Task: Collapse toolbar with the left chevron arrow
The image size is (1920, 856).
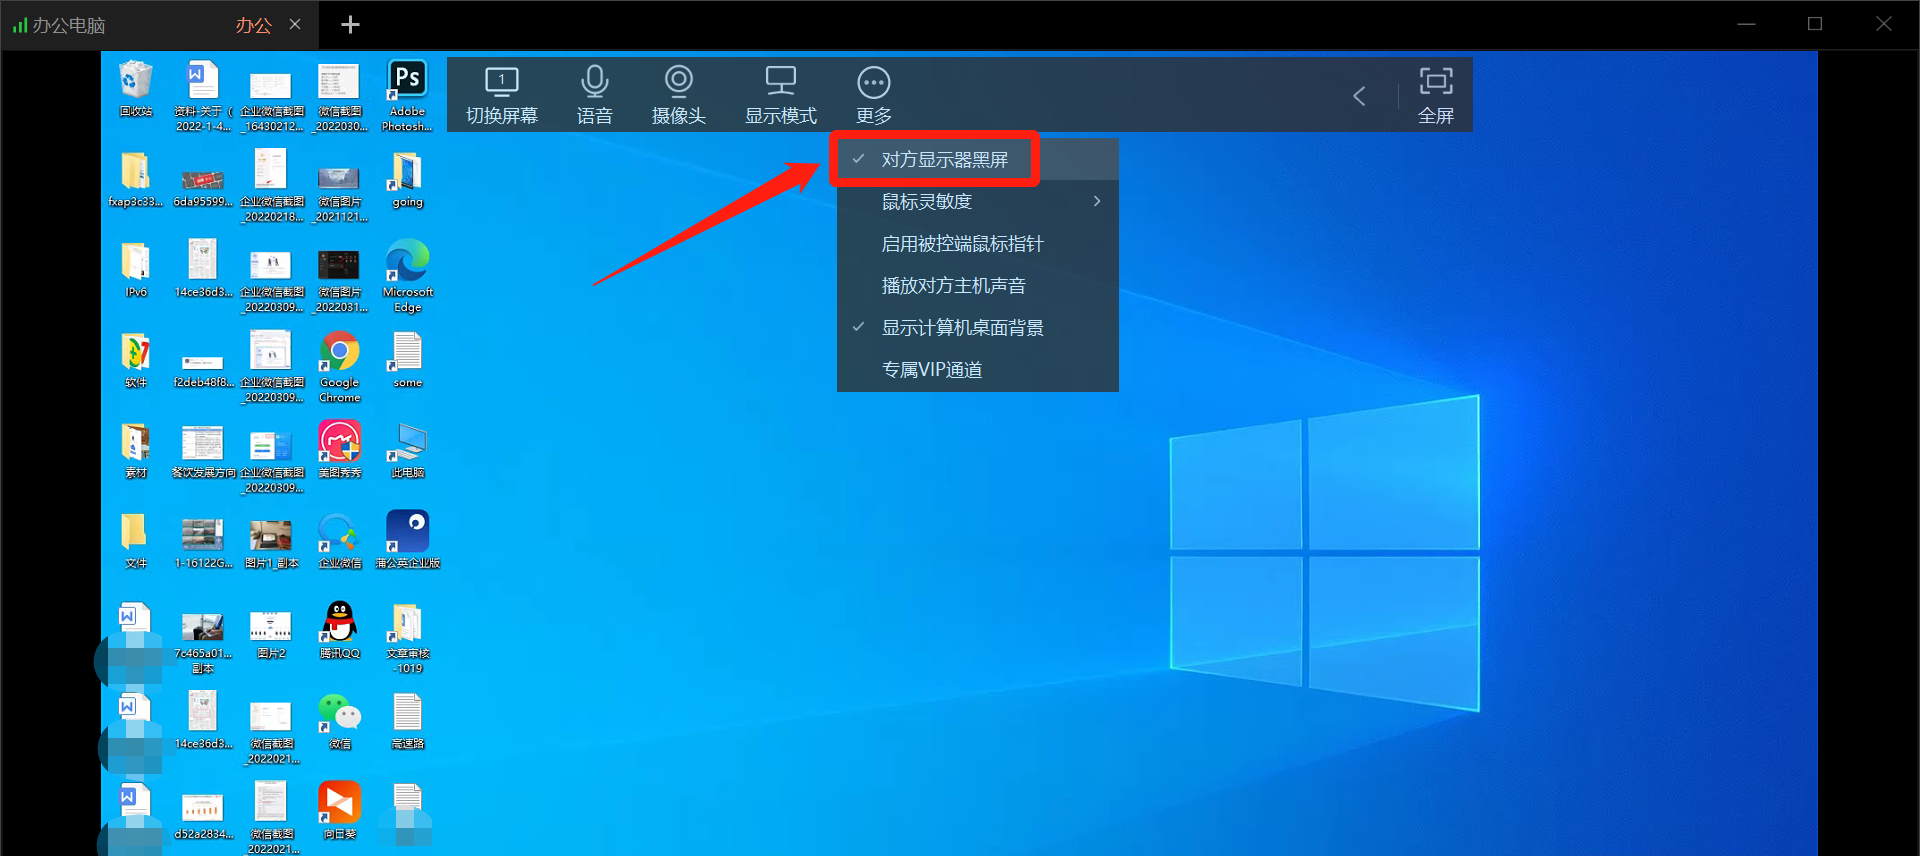Action: coord(1359,96)
